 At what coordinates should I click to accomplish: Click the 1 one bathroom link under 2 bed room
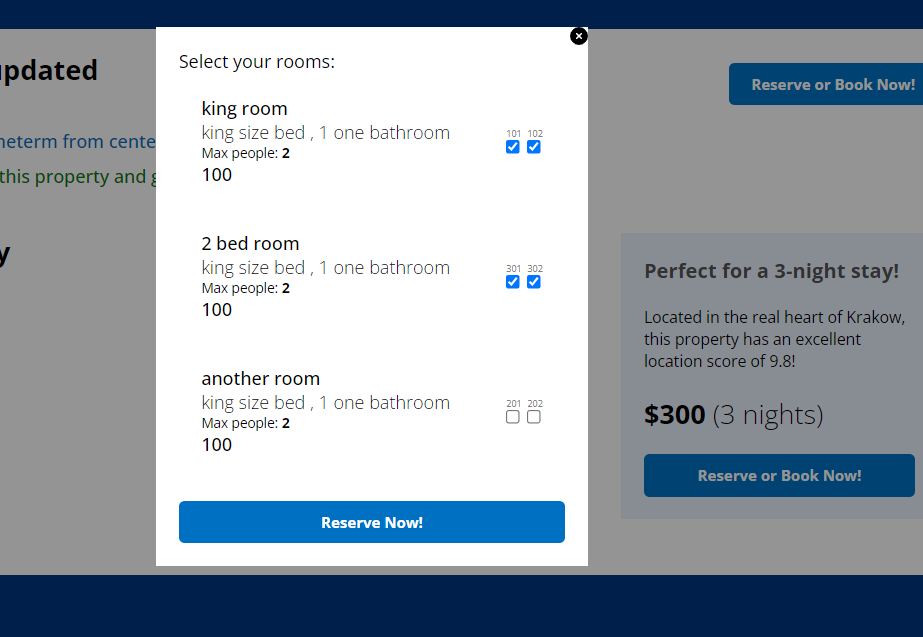pos(386,267)
